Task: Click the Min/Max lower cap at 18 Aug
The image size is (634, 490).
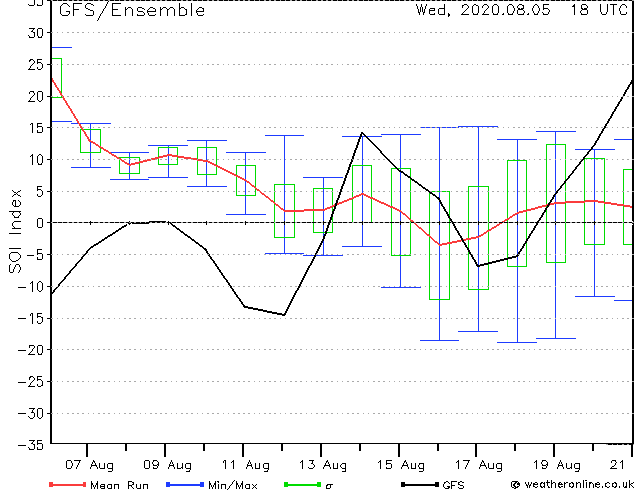Action: click(517, 342)
